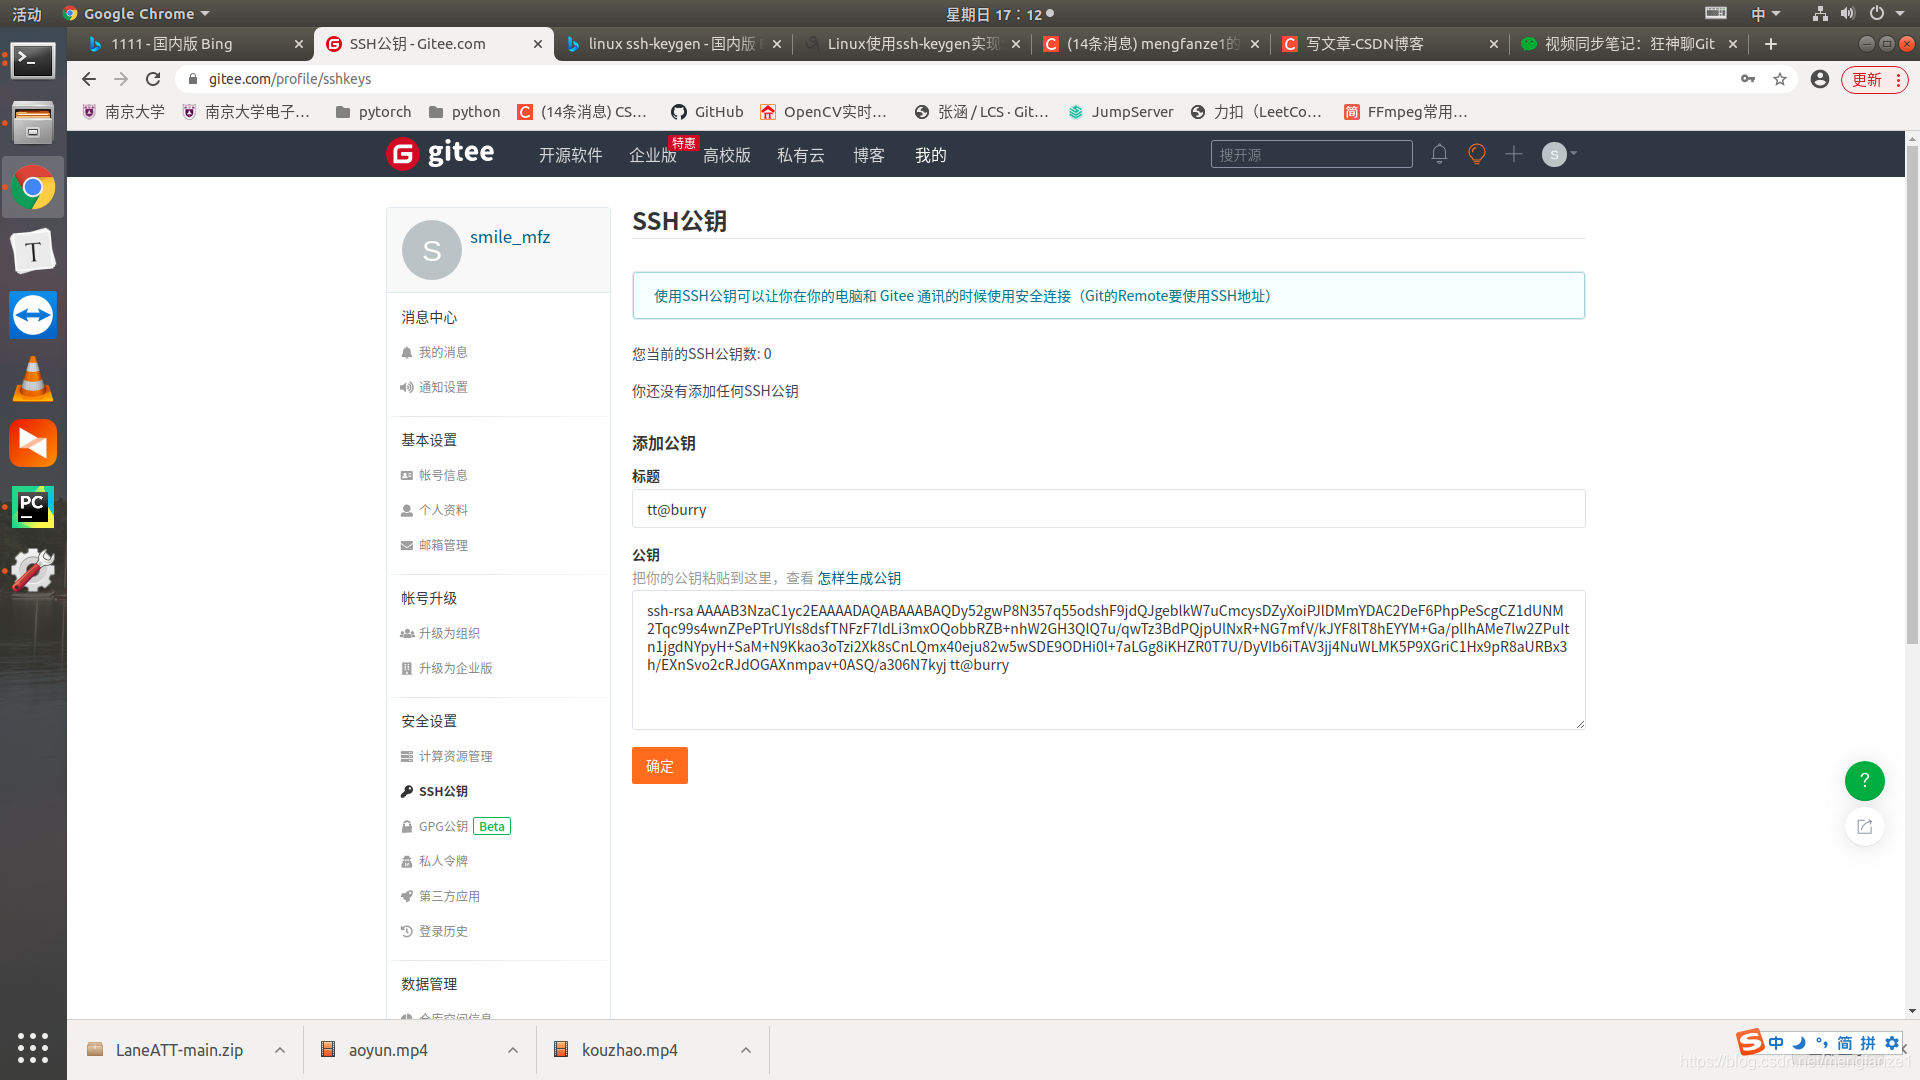Open the 开源软件 navigation menu item

570,155
